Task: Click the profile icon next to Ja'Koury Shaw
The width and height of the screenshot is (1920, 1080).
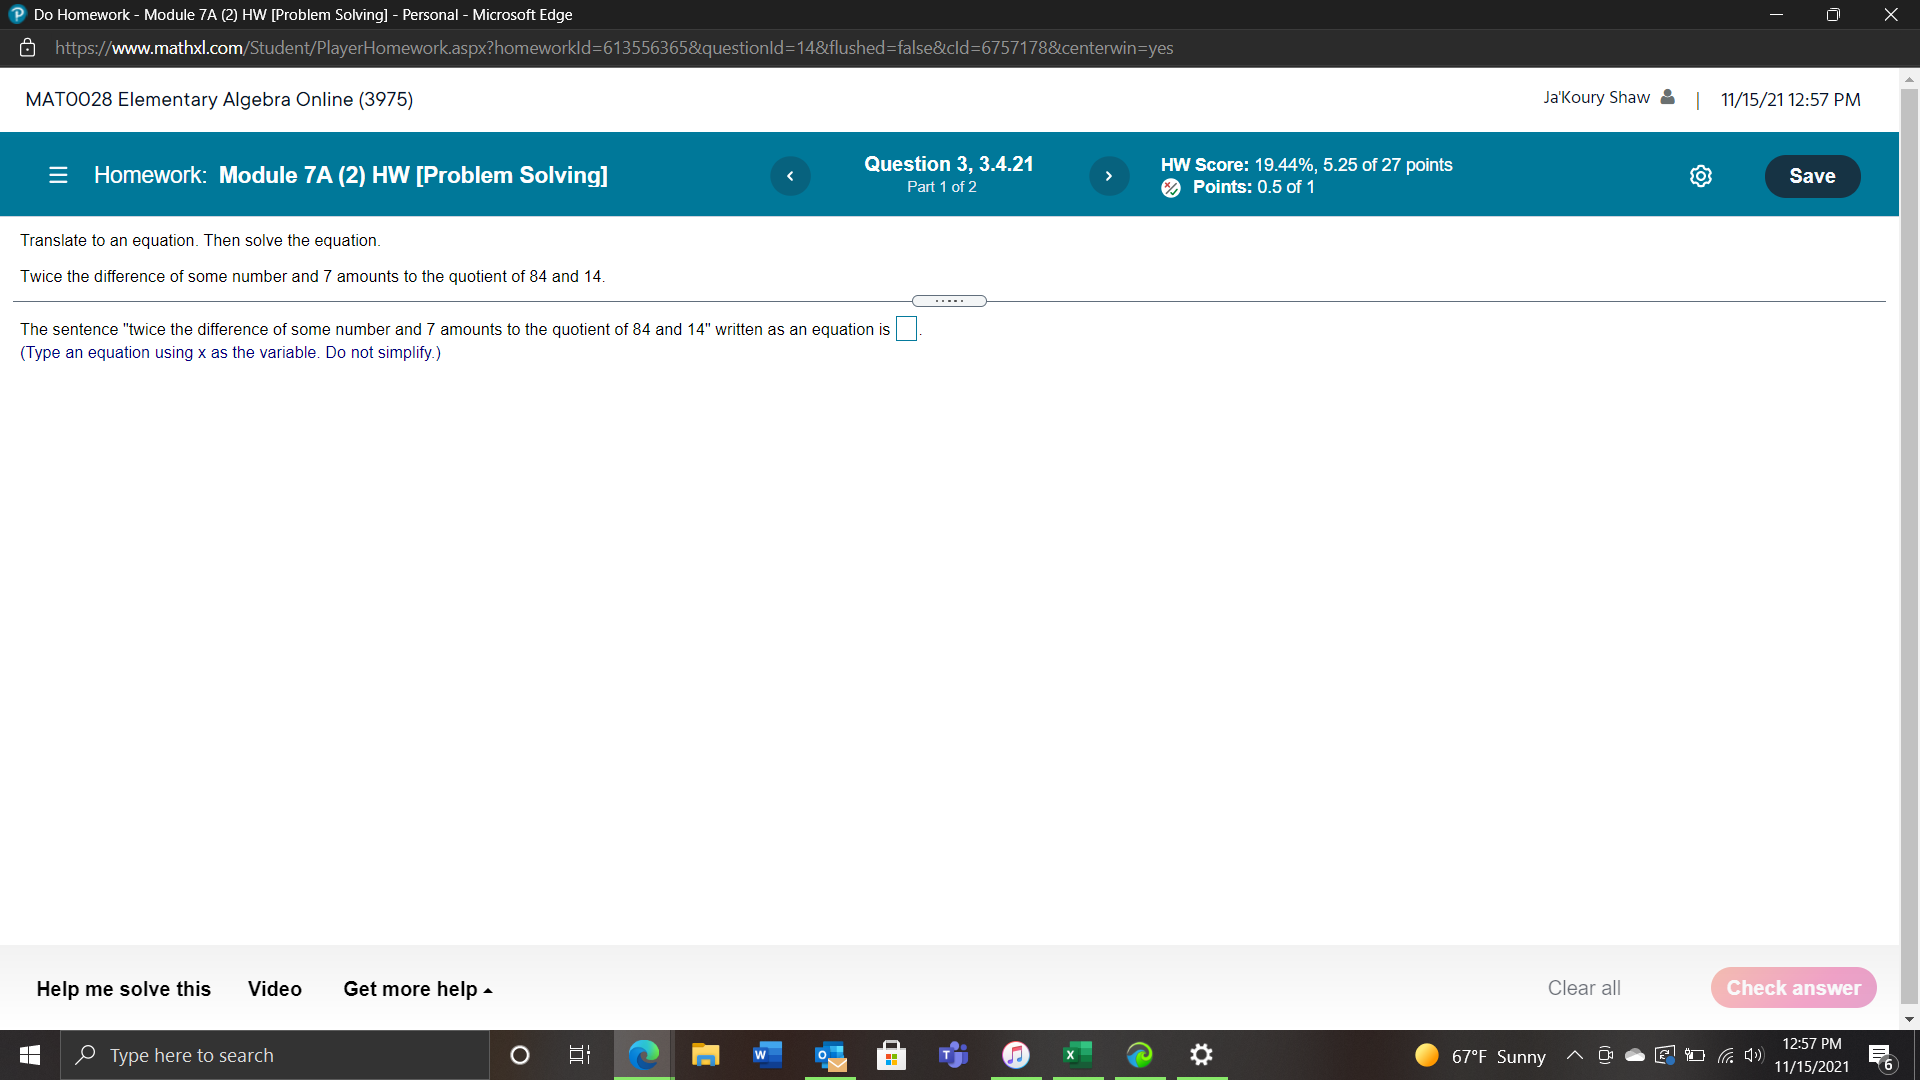Action: [x=1667, y=97]
